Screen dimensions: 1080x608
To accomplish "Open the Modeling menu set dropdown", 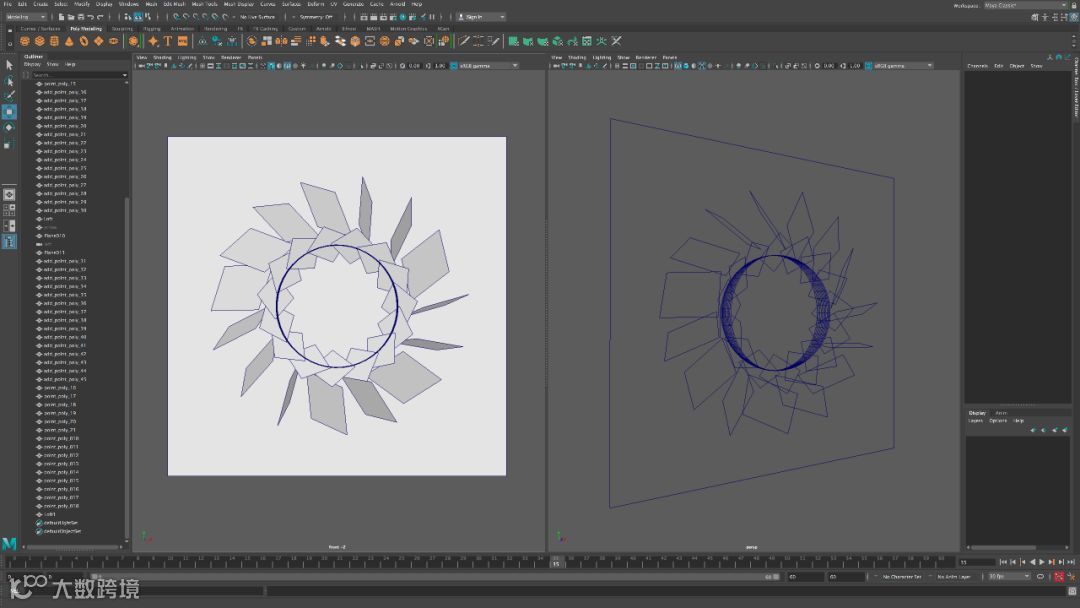I will click(27, 17).
